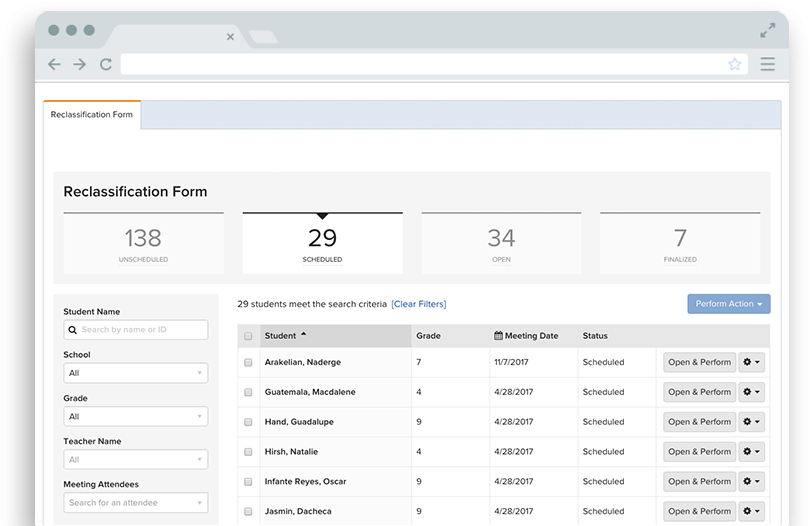The image size is (810, 526).
Task: Focus the Student Name search field
Action: (x=136, y=330)
